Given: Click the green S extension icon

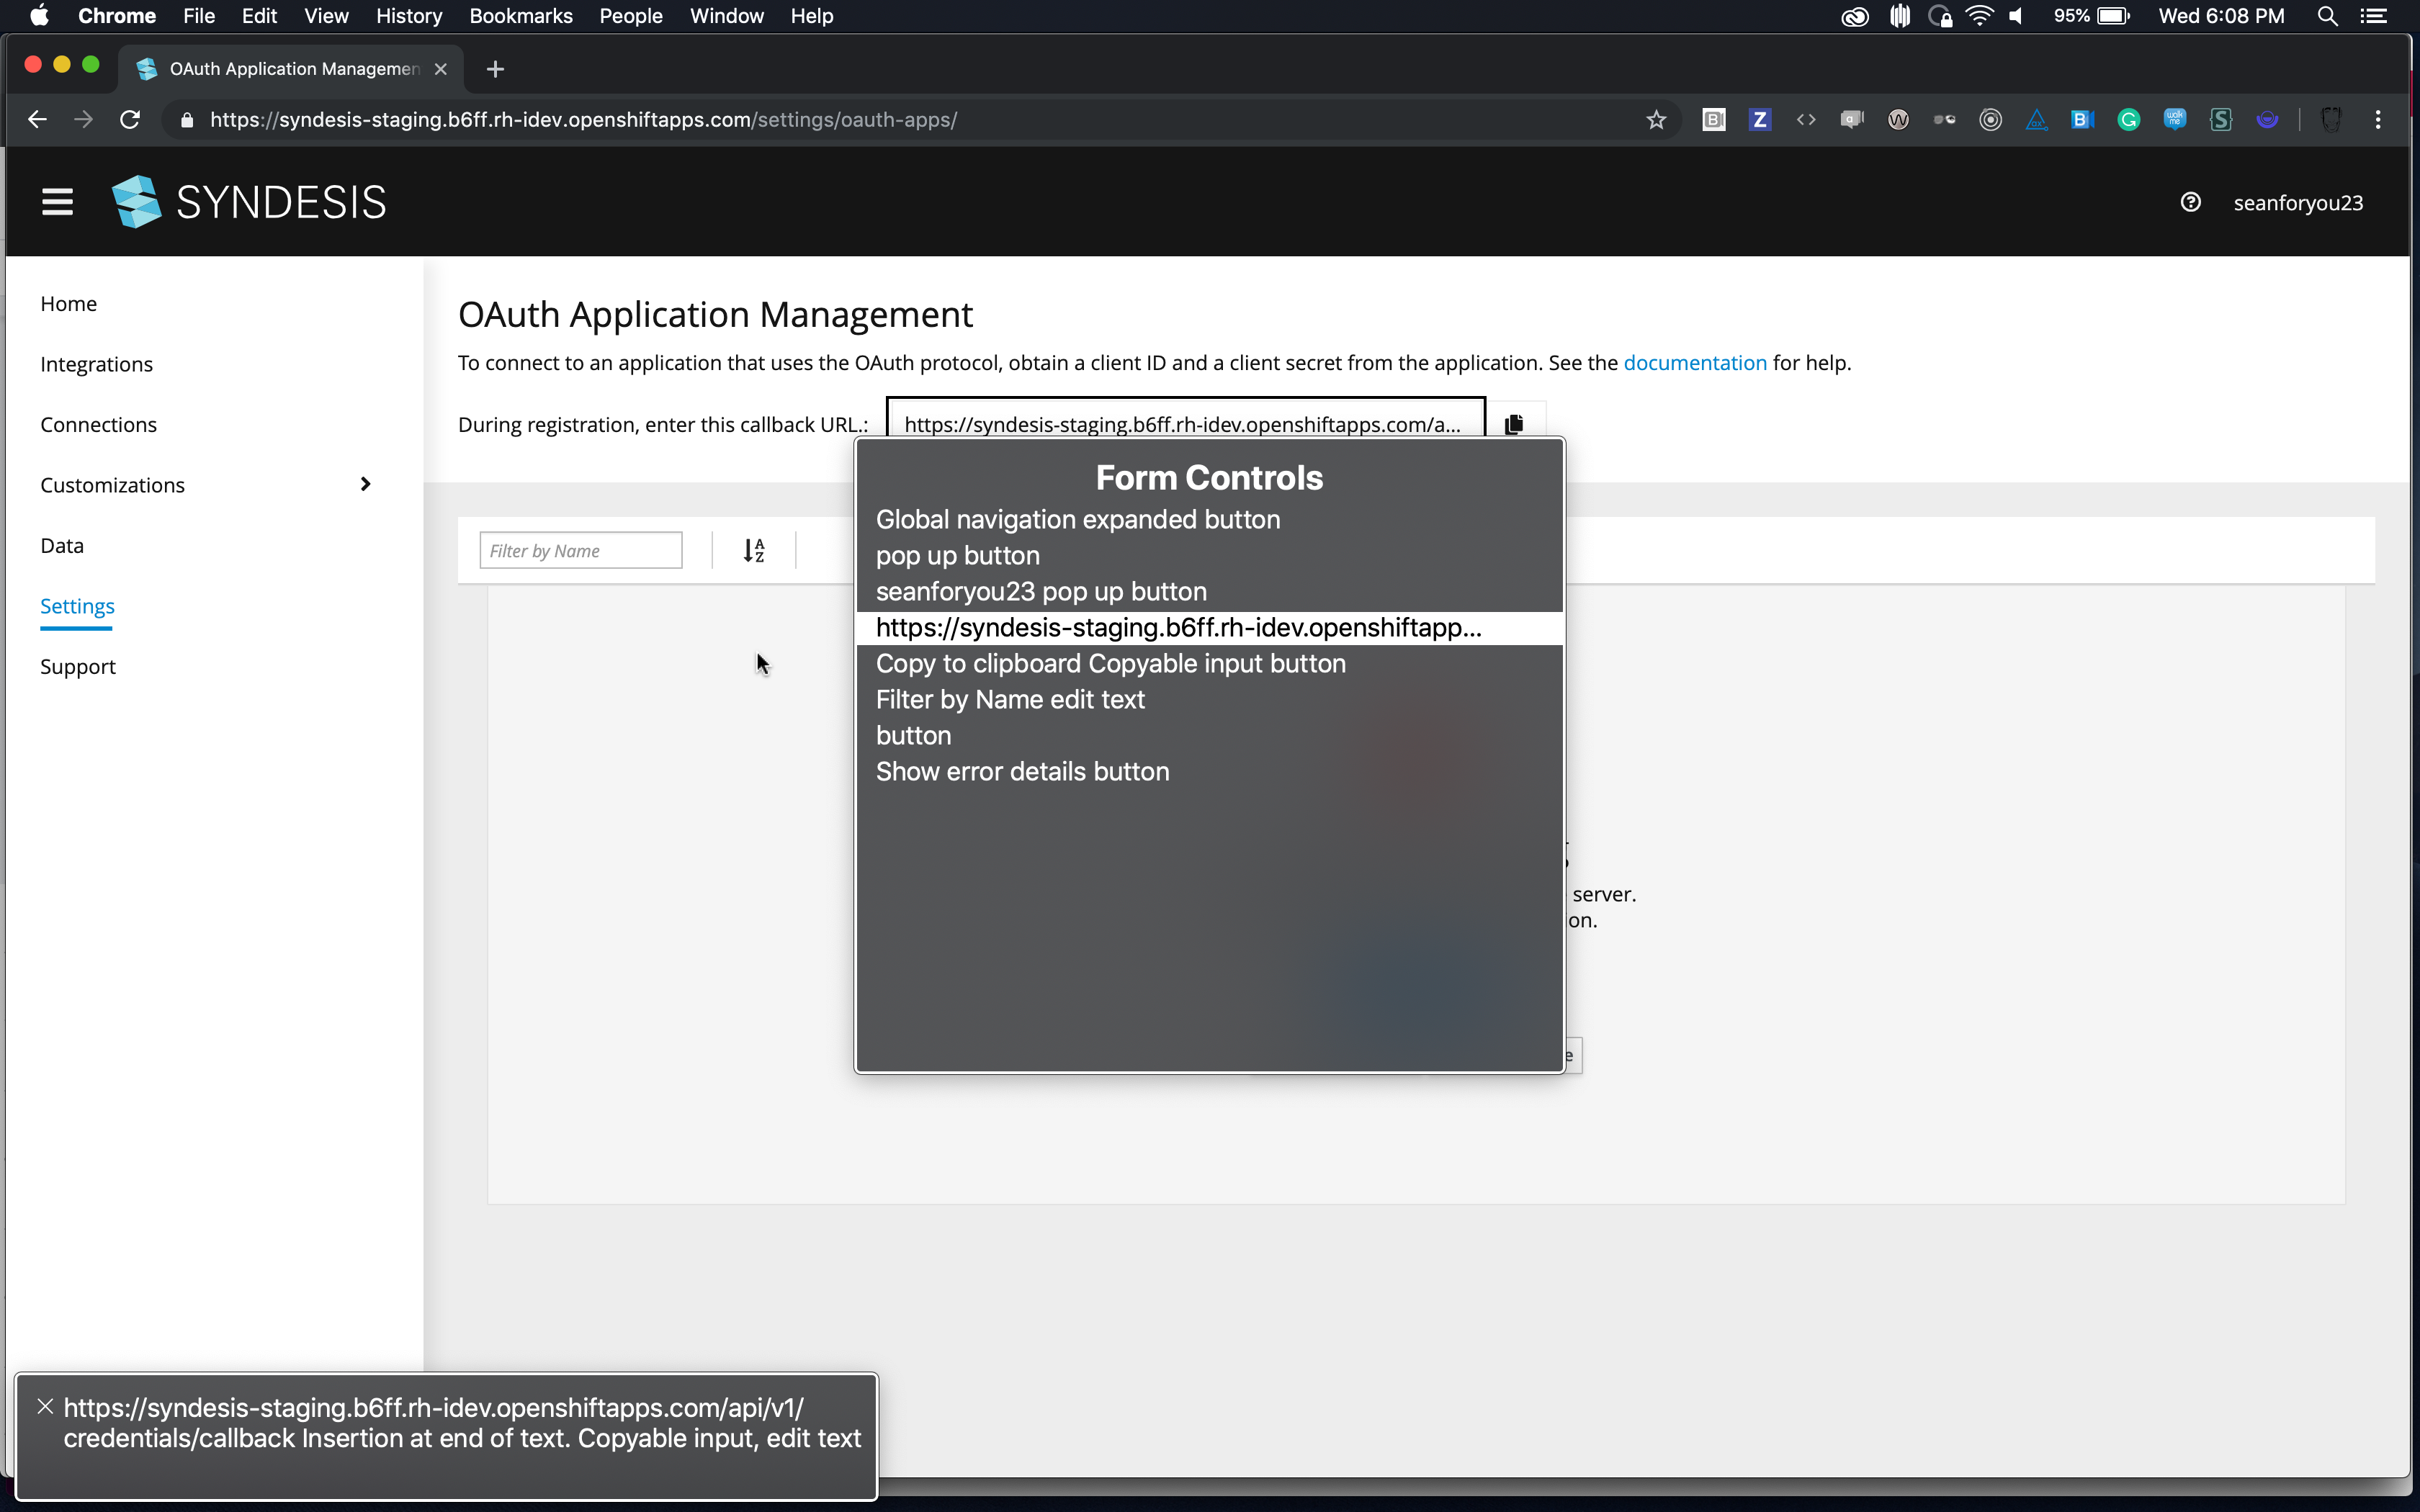Looking at the screenshot, I should click(x=2220, y=119).
